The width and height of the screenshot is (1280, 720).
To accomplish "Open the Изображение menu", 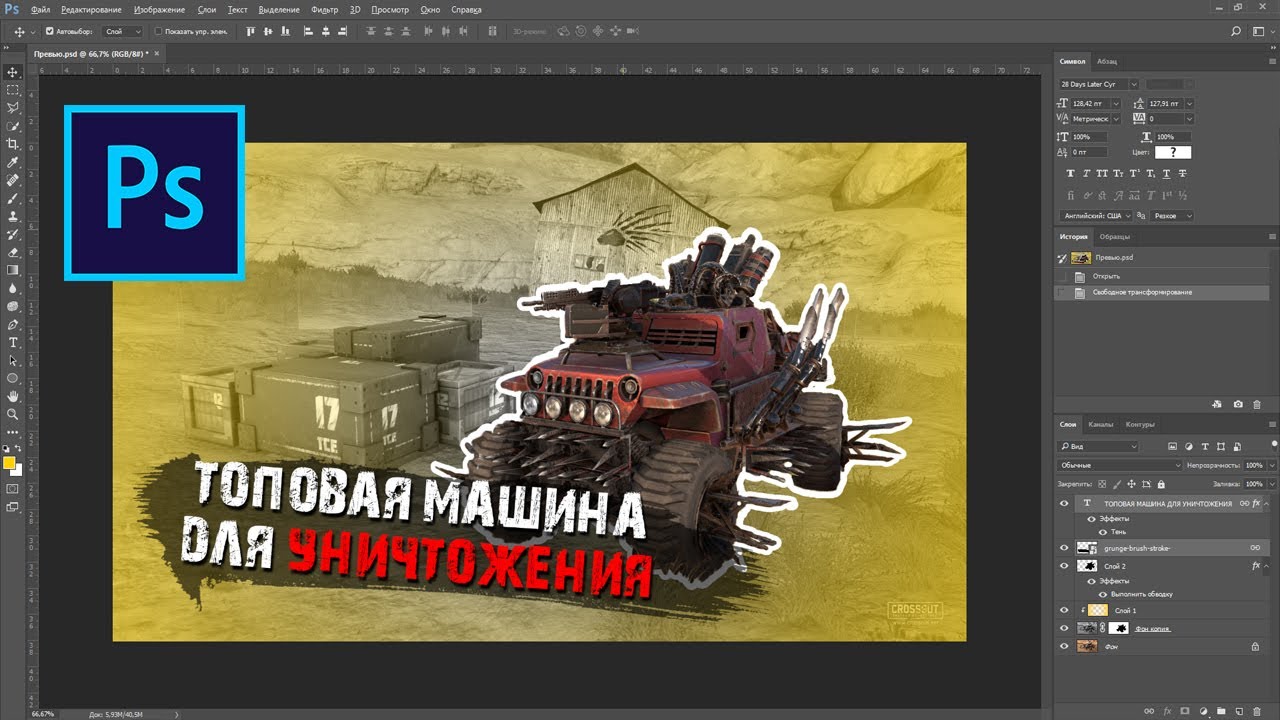I will pyautogui.click(x=158, y=9).
